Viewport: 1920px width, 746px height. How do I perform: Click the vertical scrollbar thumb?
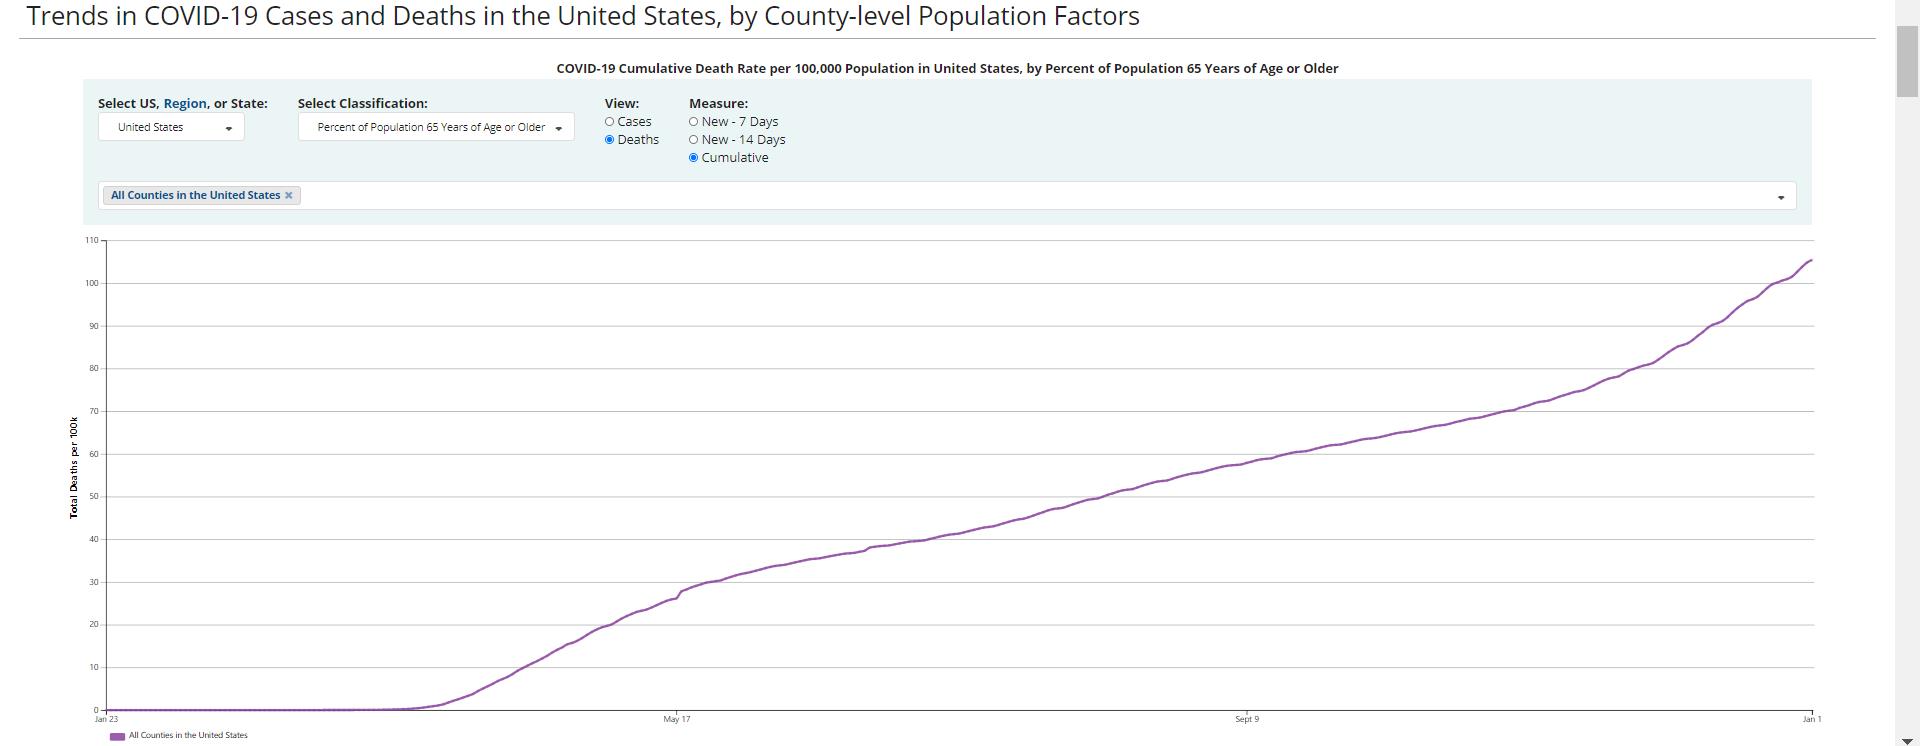point(1907,60)
